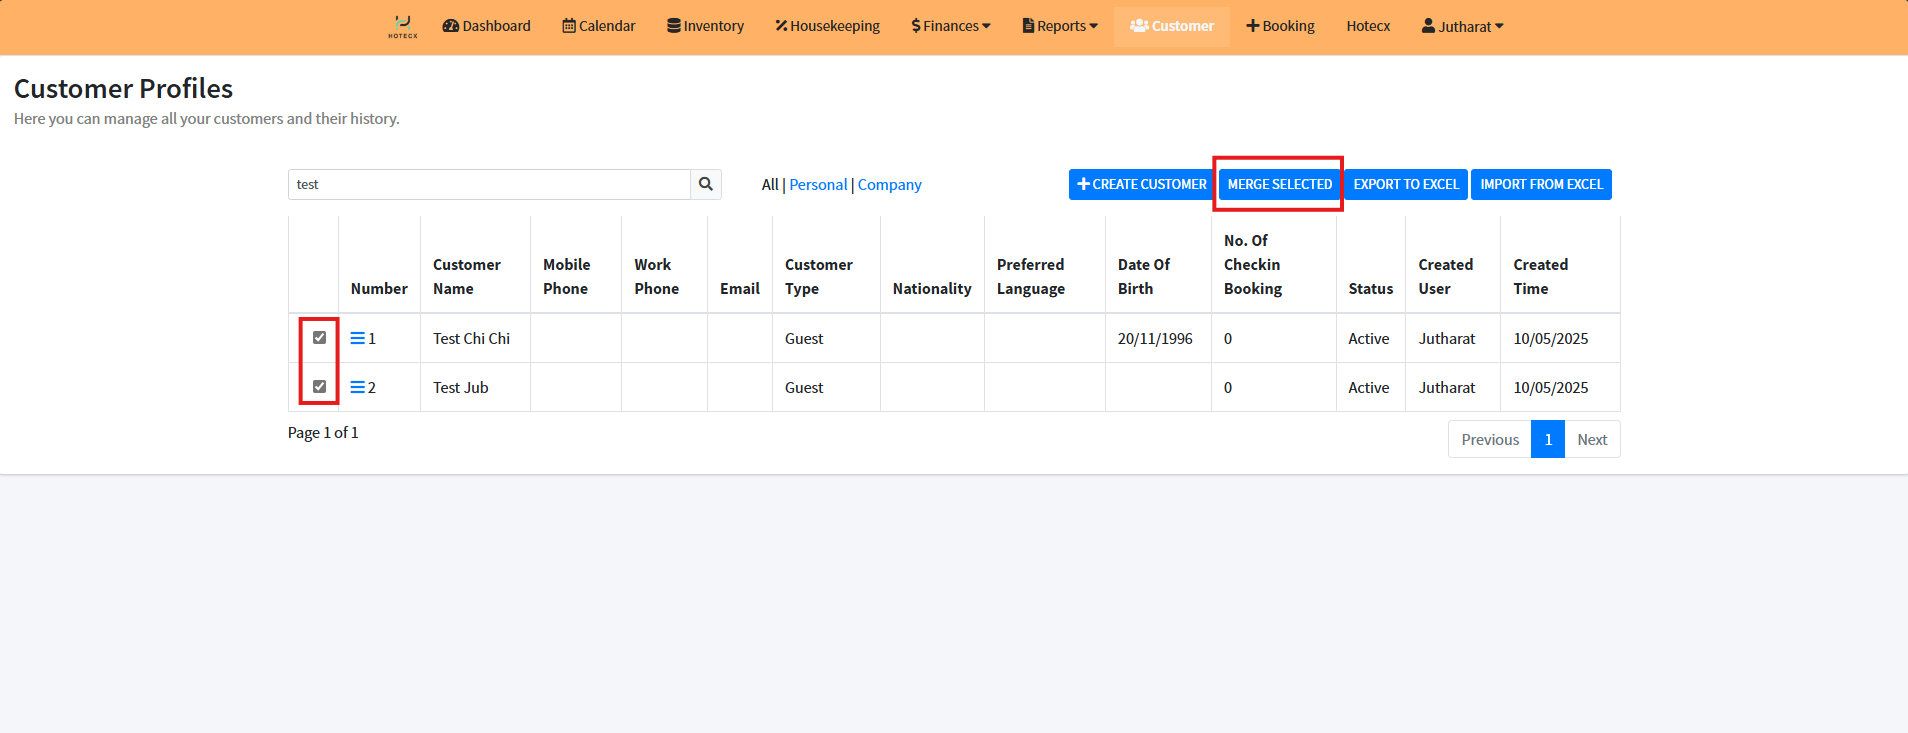The height and width of the screenshot is (733, 1908).
Task: Open Housekeeping from the top navigation
Action: tap(827, 26)
